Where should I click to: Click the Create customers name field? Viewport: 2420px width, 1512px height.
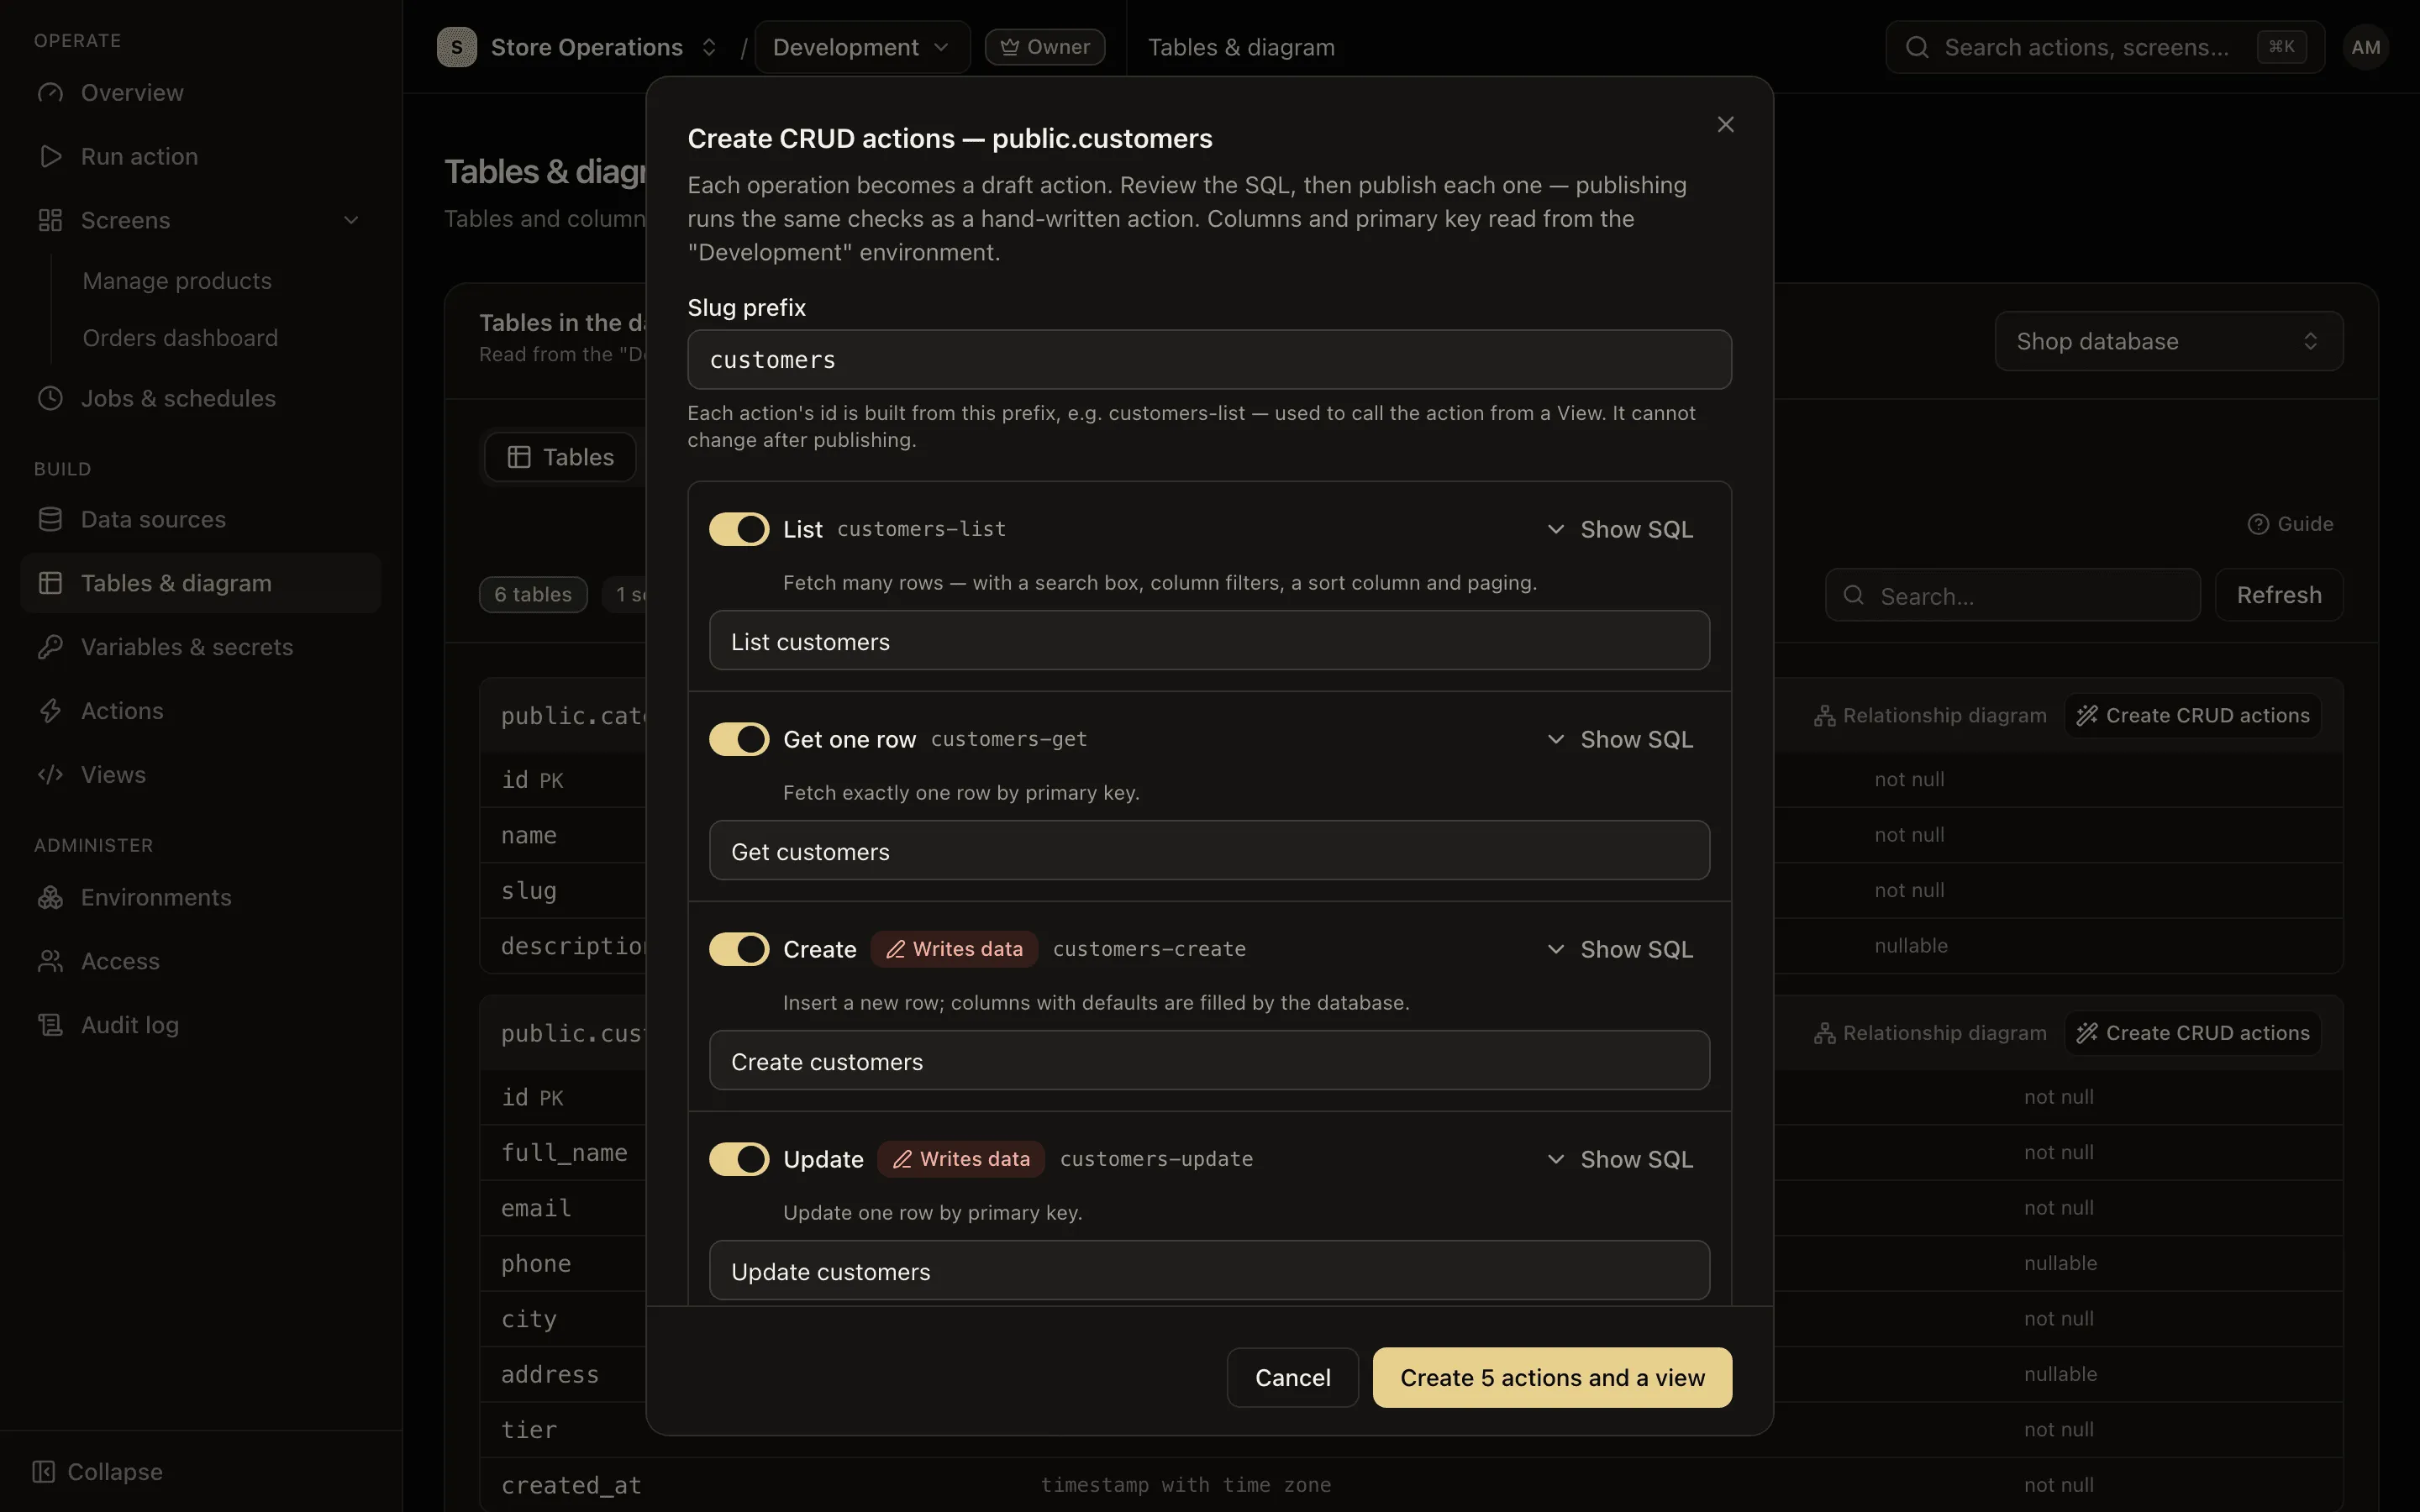coord(1209,1061)
